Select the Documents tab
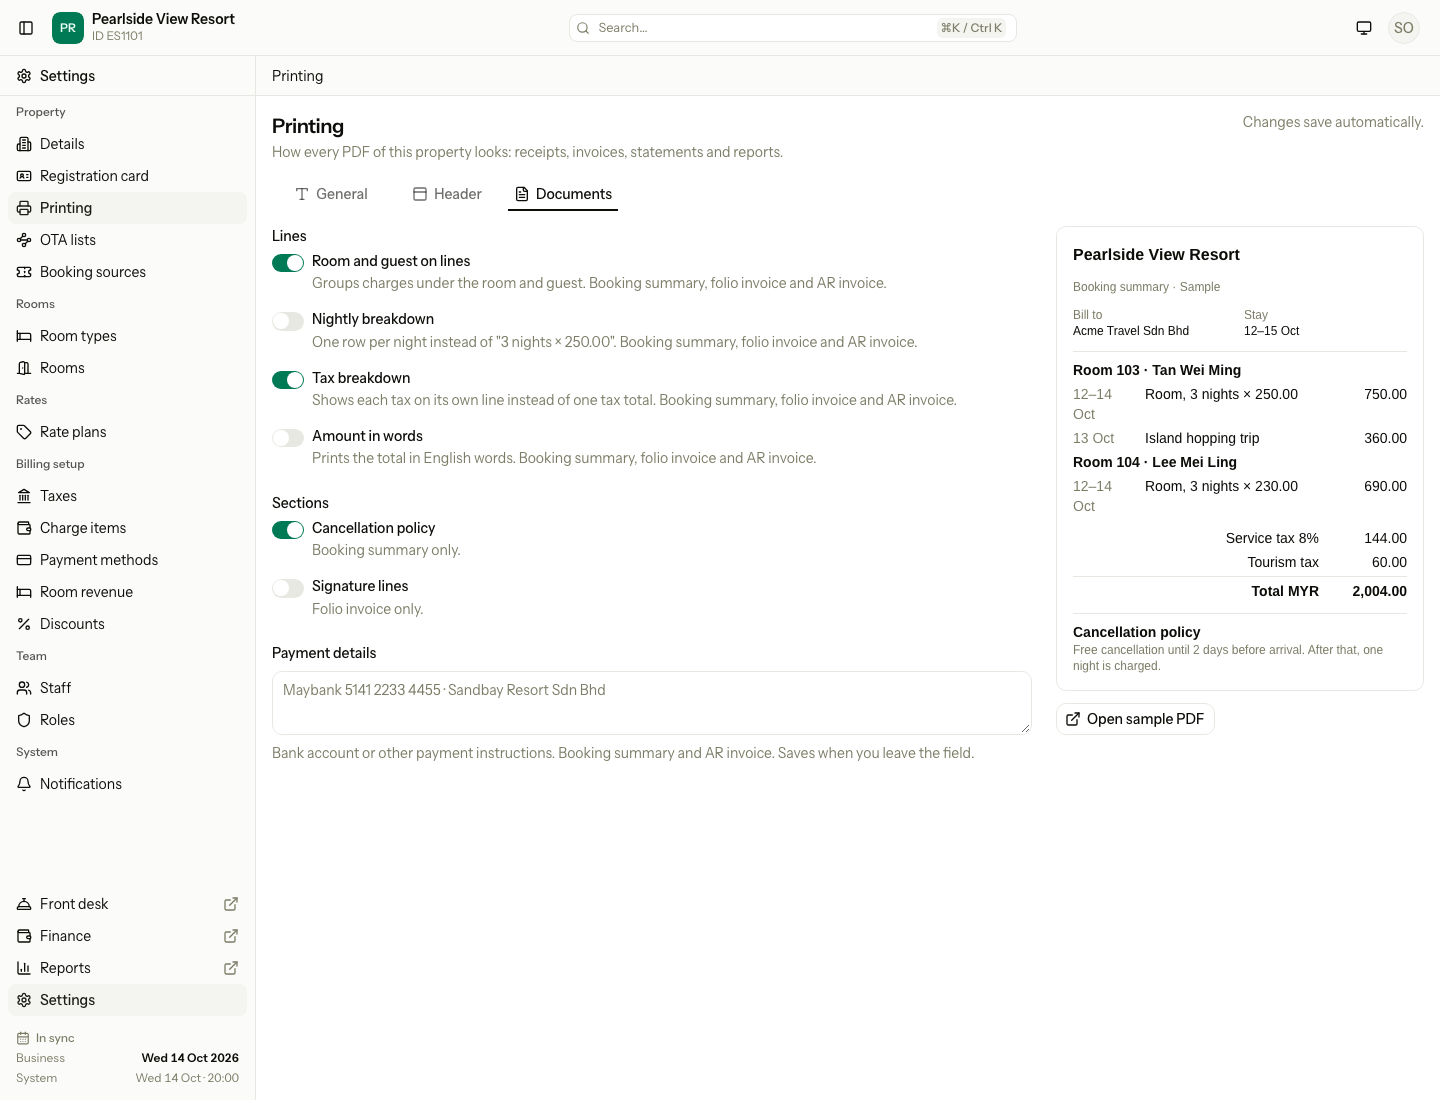Screen dimensions: 1440x1100 click(x=563, y=194)
